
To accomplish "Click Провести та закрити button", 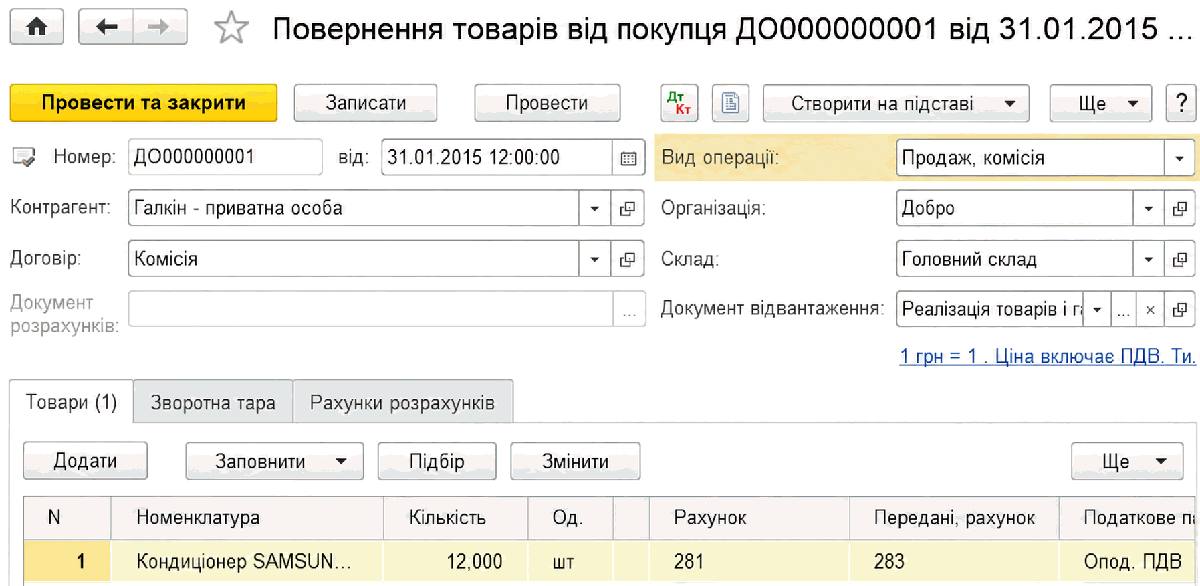I will 143,103.
